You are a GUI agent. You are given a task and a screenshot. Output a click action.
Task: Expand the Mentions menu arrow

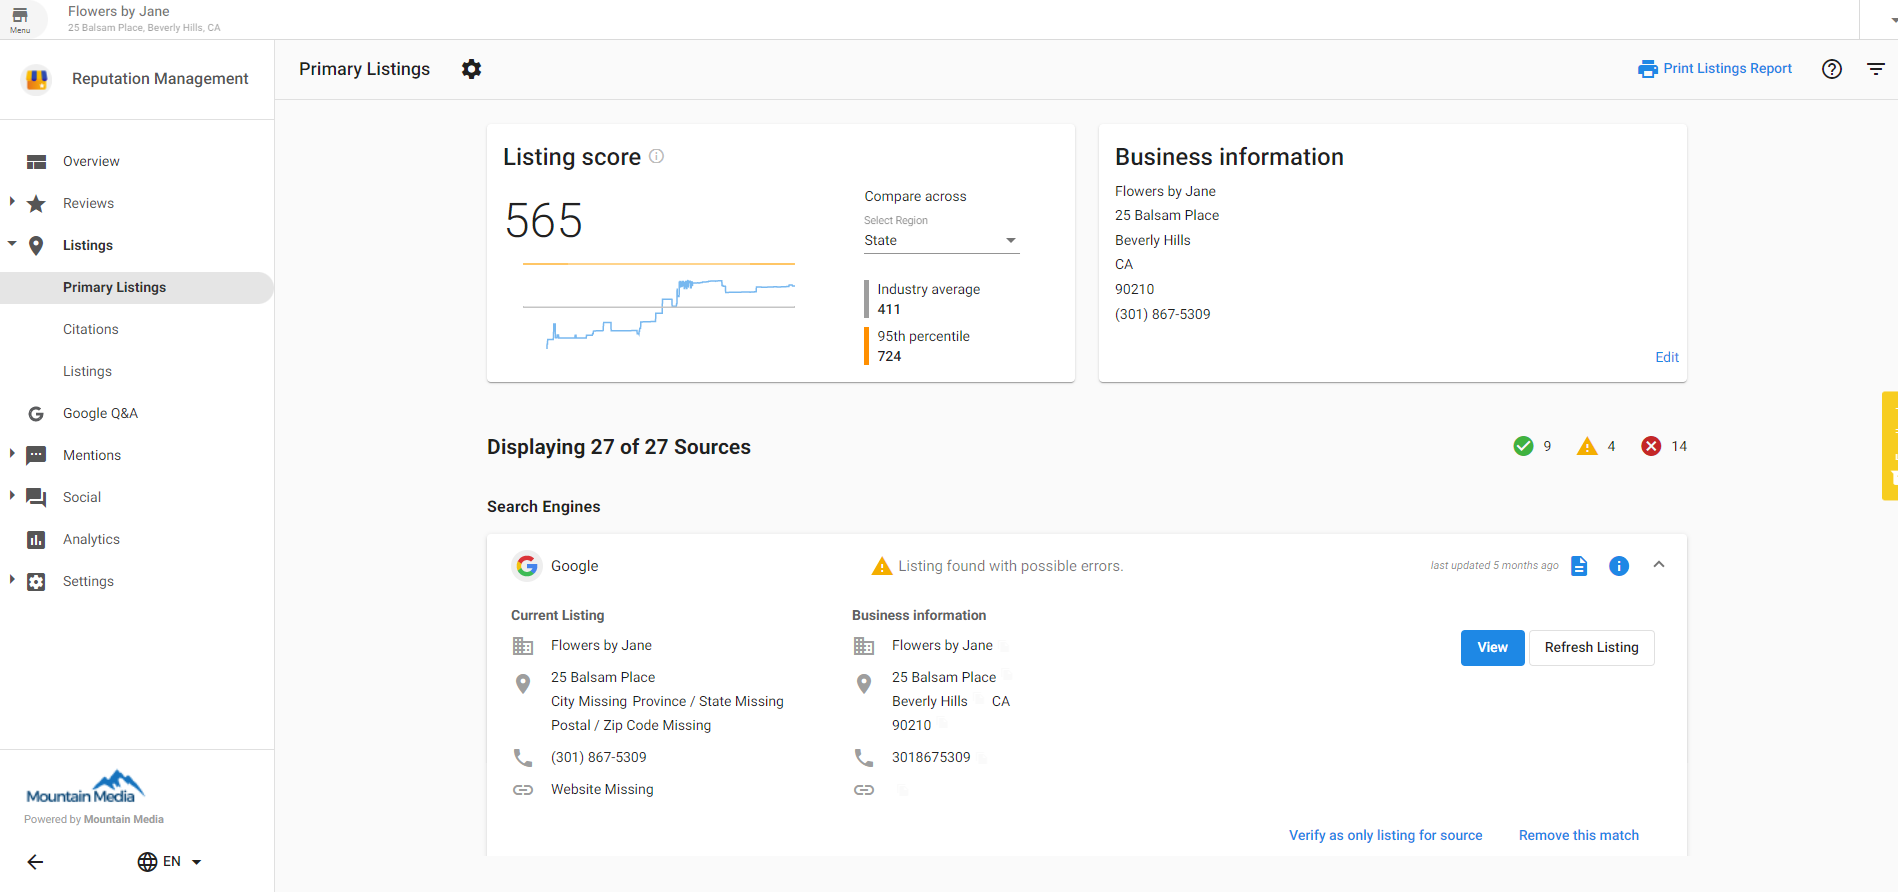pos(12,454)
